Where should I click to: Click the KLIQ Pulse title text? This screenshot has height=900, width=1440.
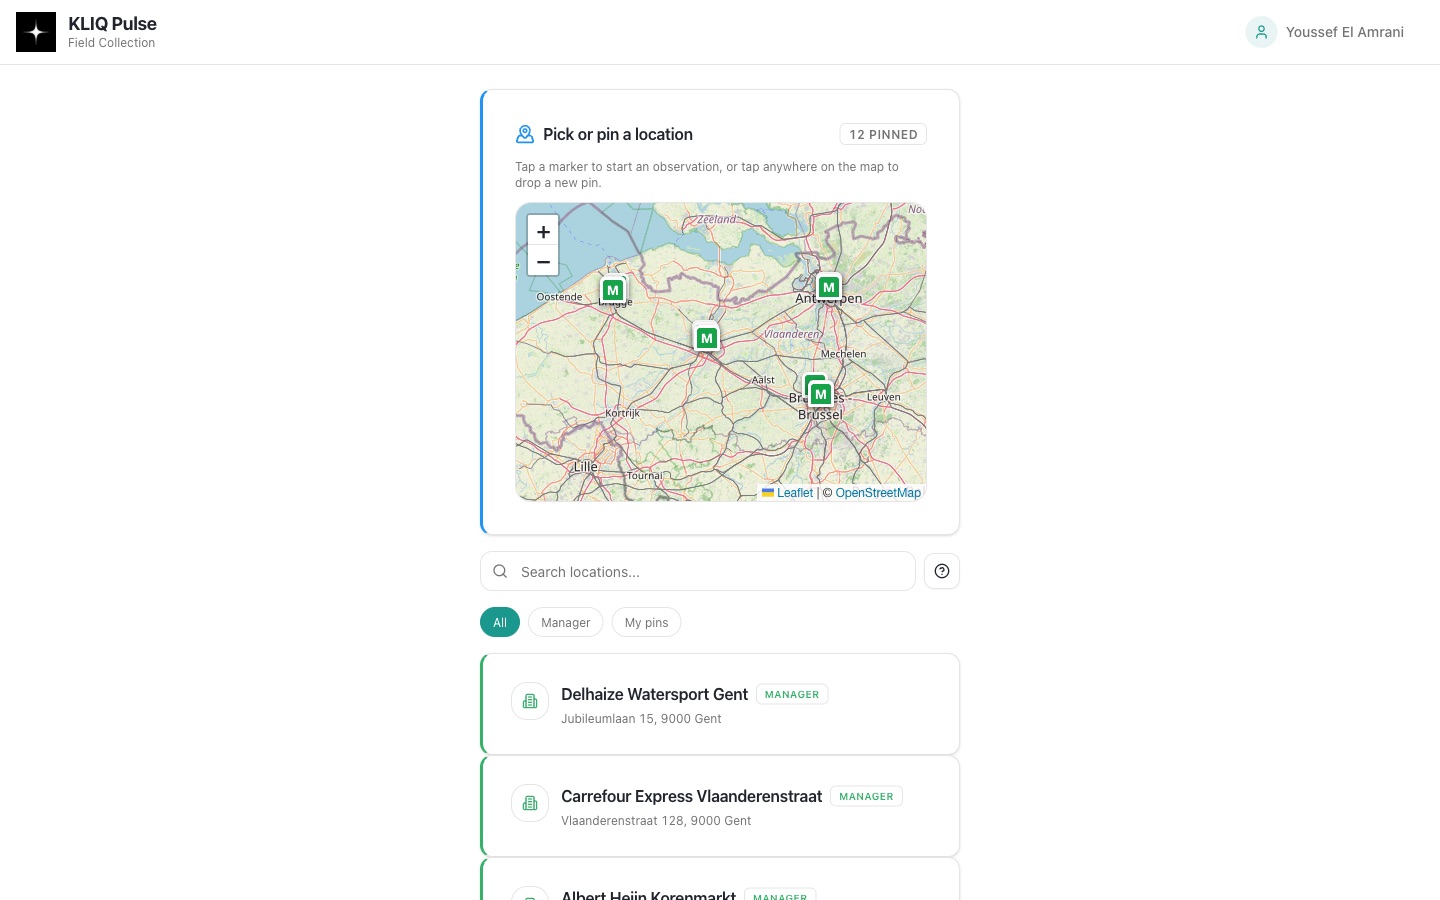(112, 24)
